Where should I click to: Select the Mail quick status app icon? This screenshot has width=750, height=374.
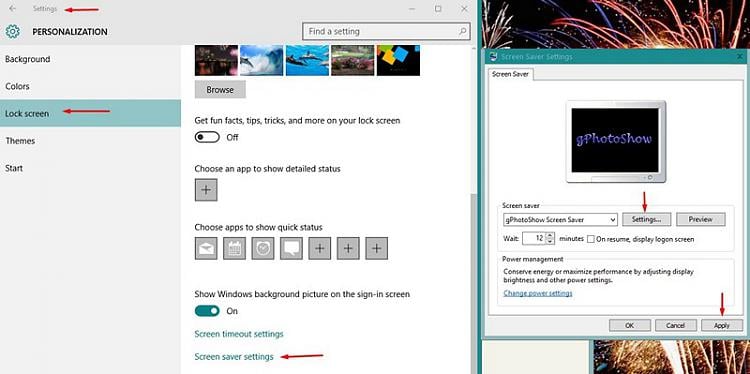point(206,248)
